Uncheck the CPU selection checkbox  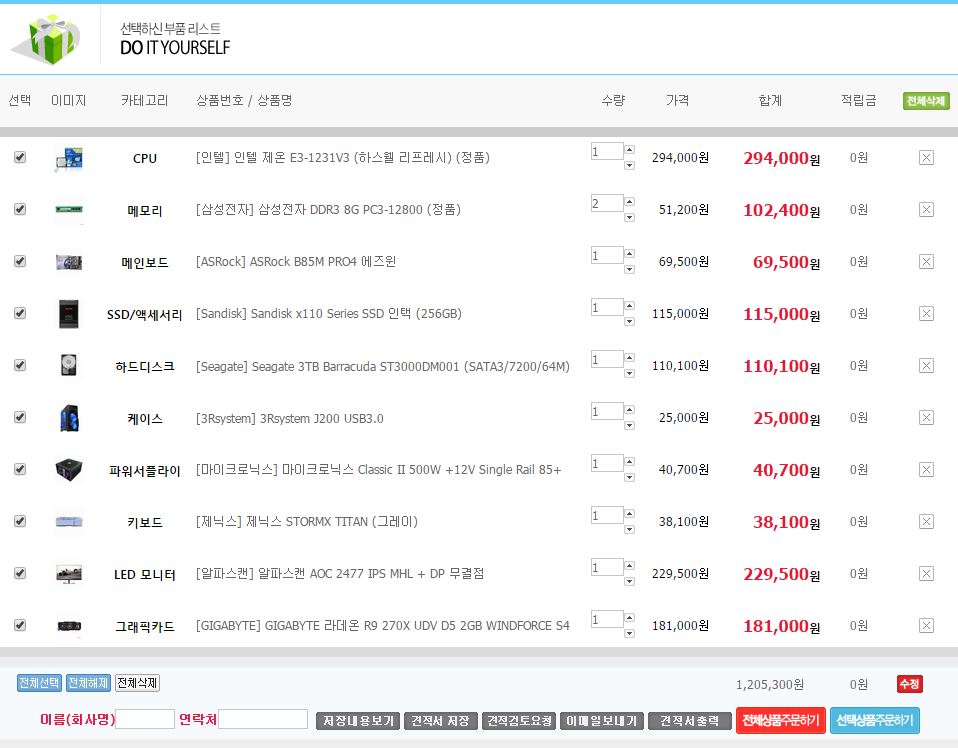[x=20, y=157]
